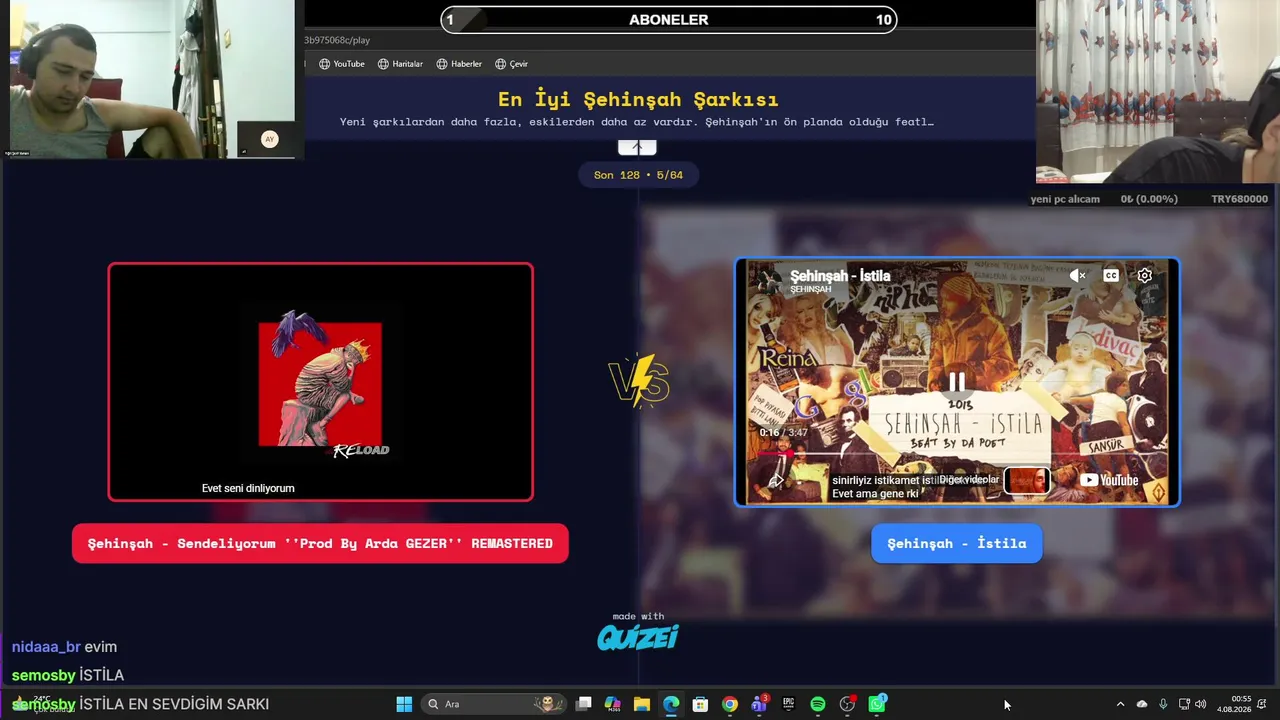
Task: Click the microphone tray icon
Action: pyautogui.click(x=1163, y=704)
